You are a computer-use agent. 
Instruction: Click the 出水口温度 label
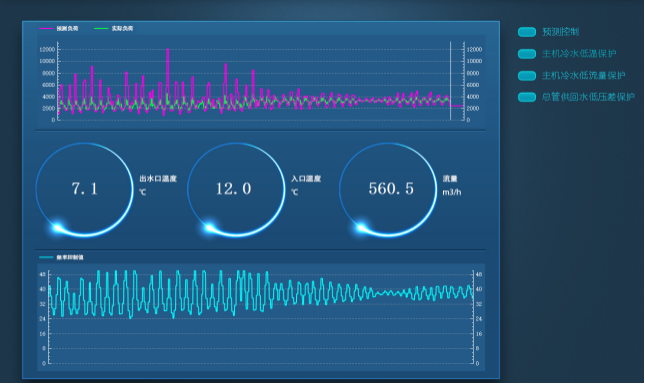pyautogui.click(x=158, y=179)
